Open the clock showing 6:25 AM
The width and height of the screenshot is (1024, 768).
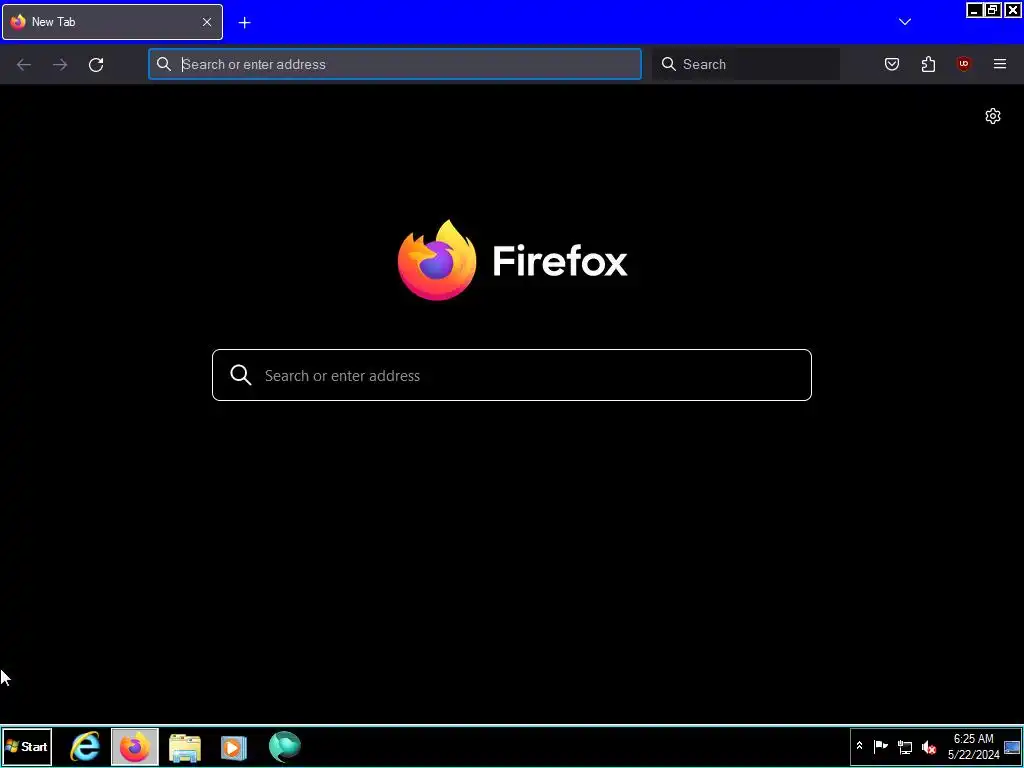pyautogui.click(x=973, y=746)
